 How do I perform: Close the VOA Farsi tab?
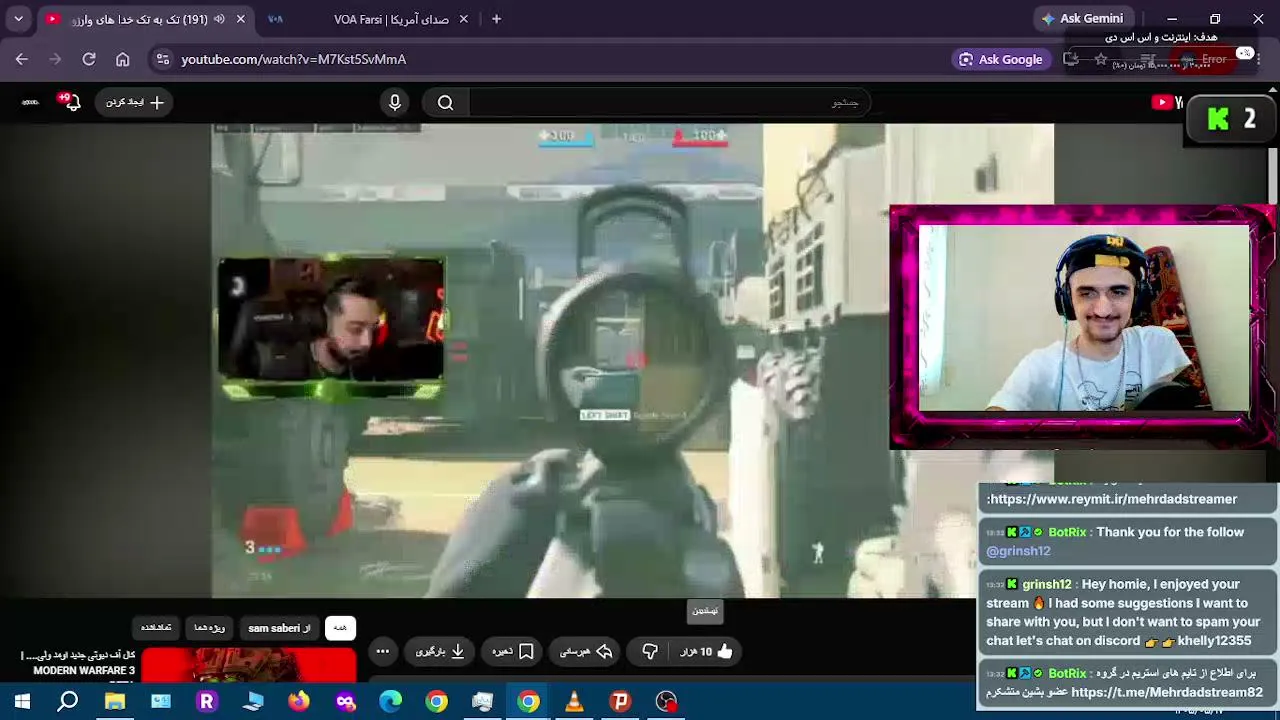click(463, 19)
